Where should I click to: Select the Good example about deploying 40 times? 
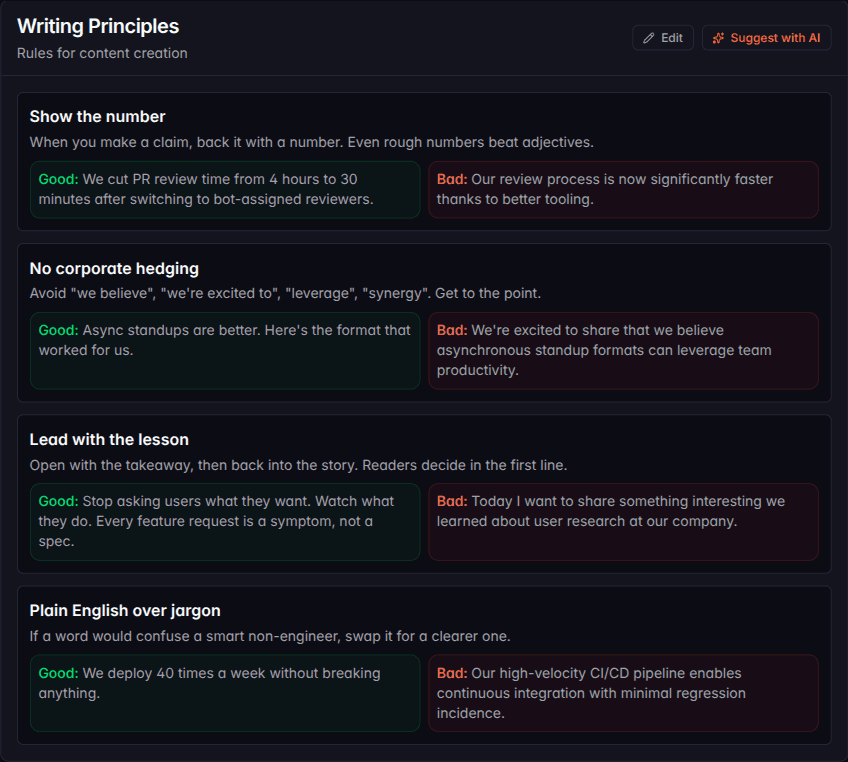(225, 693)
